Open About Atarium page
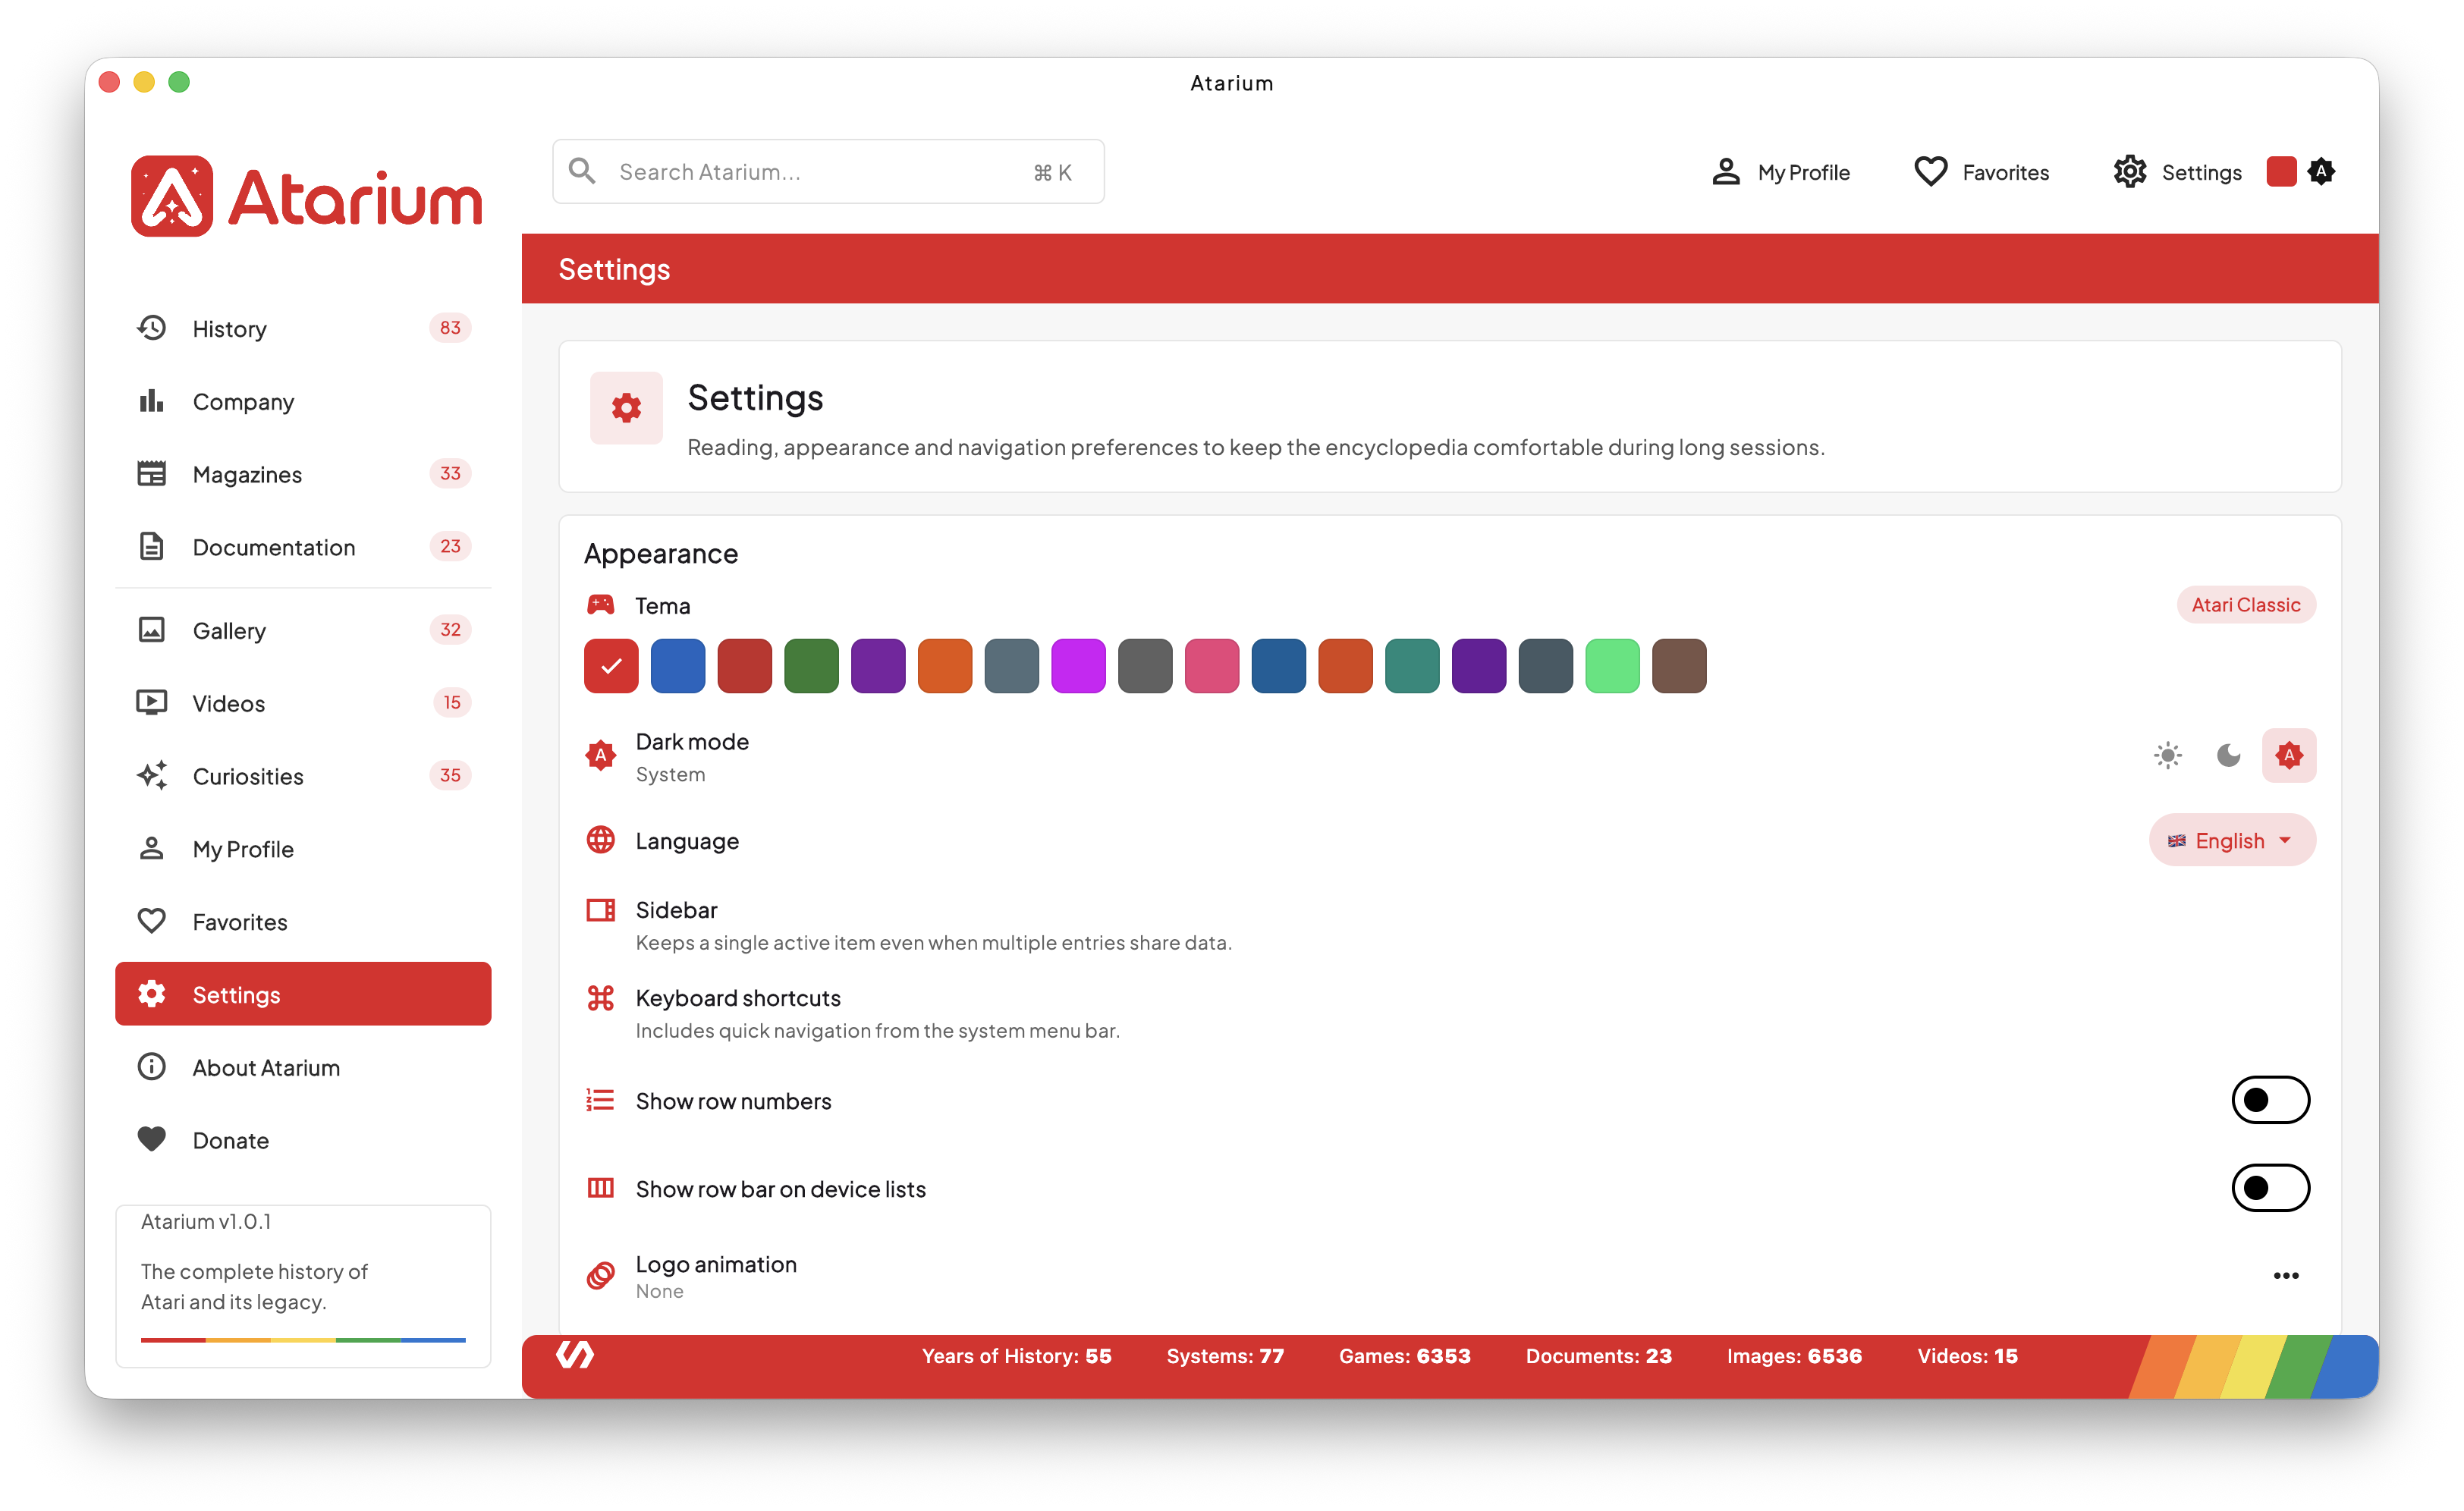 [x=303, y=1067]
